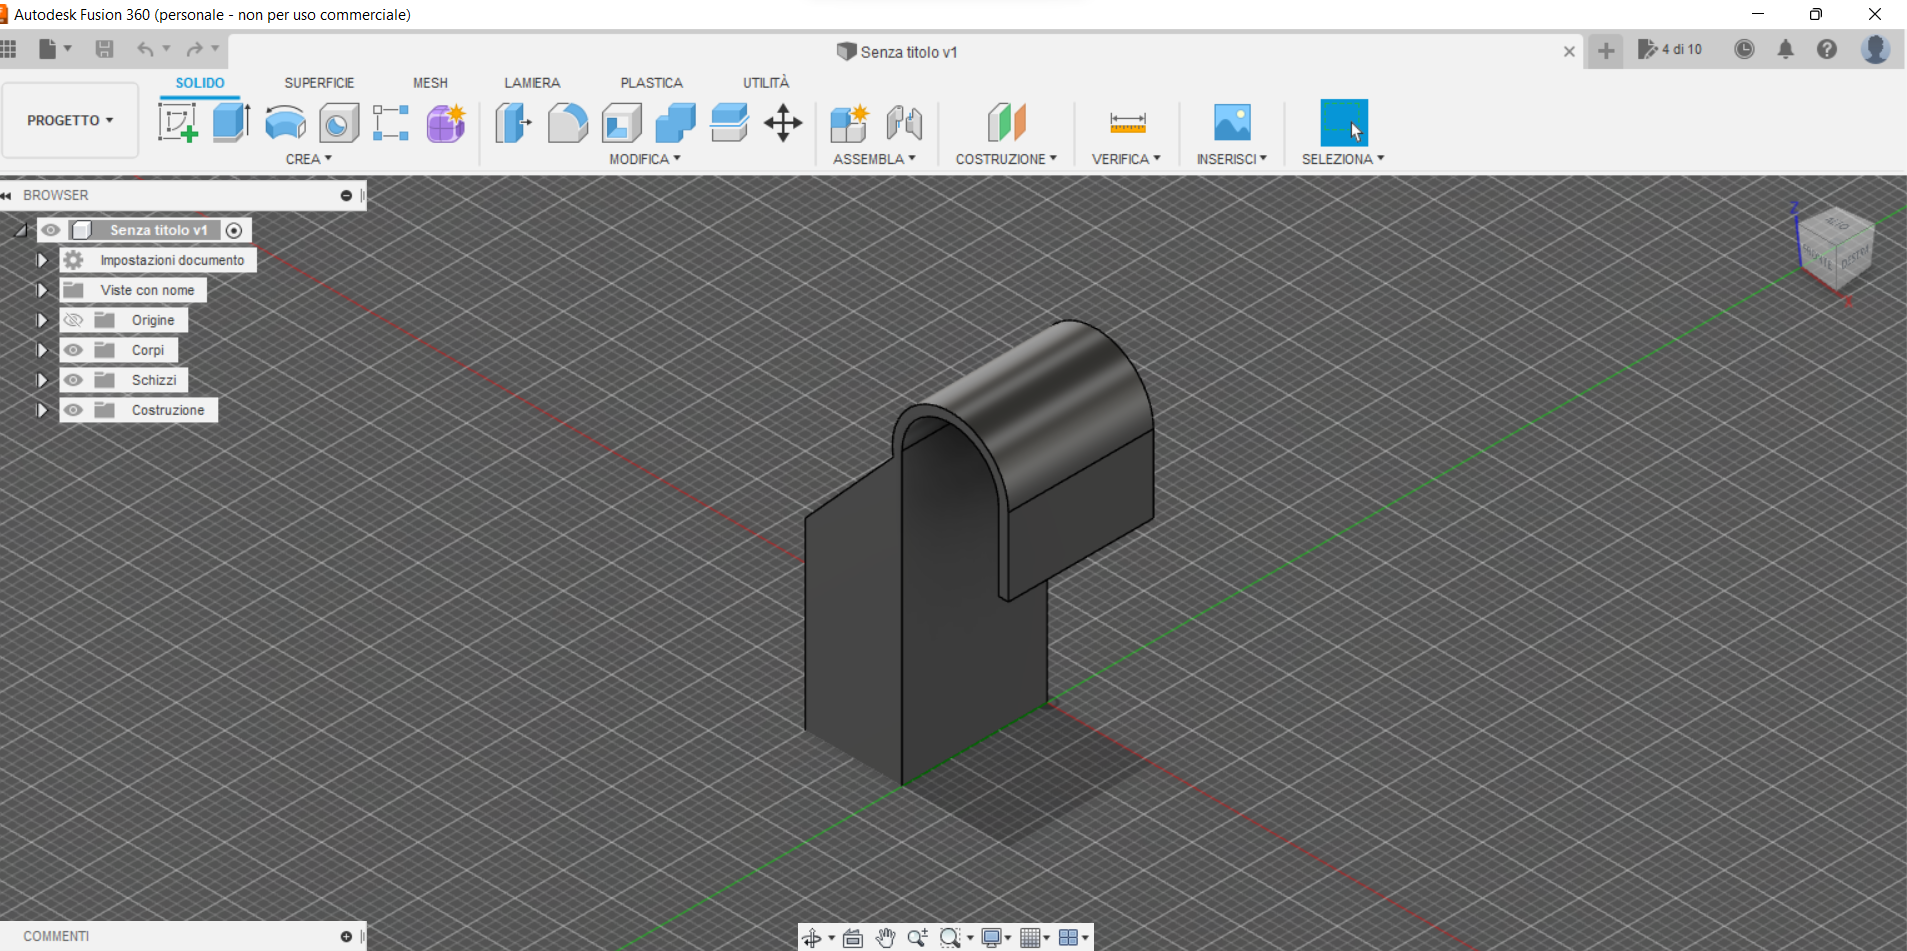Click the Pan hand tool
Viewport: 1907px width, 951px height.
click(x=885, y=937)
